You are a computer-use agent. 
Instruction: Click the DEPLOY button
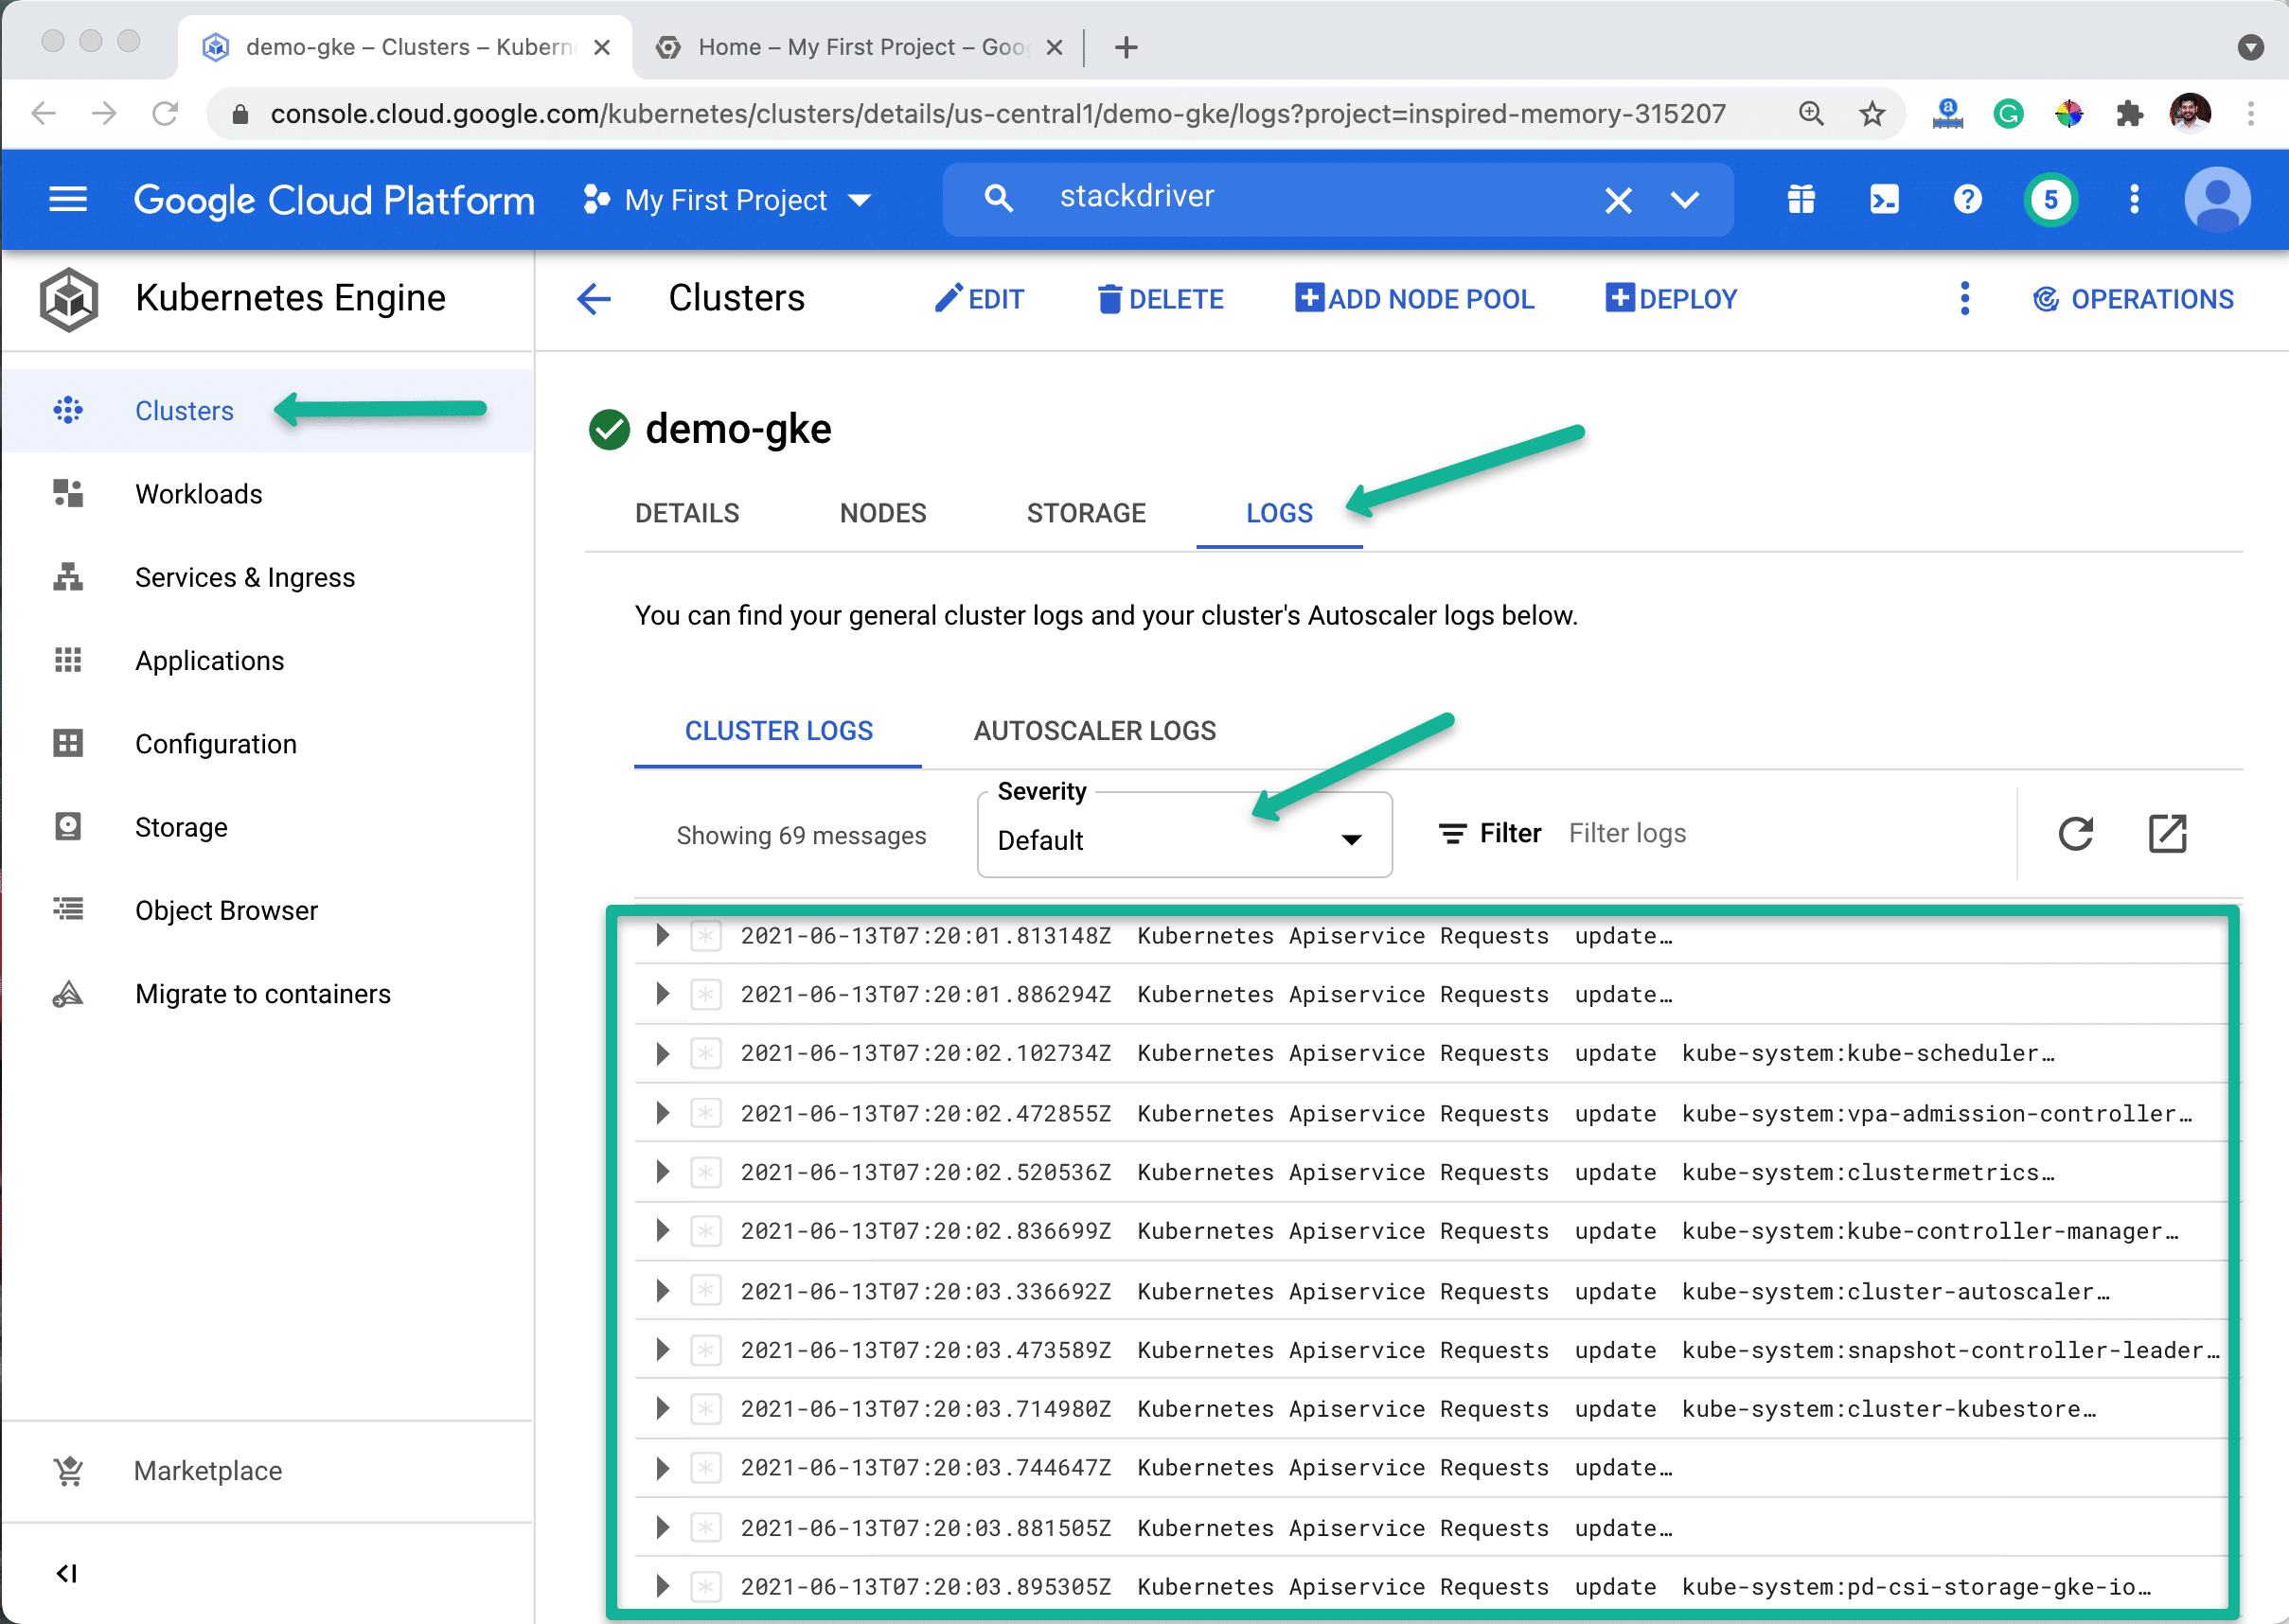(1670, 298)
